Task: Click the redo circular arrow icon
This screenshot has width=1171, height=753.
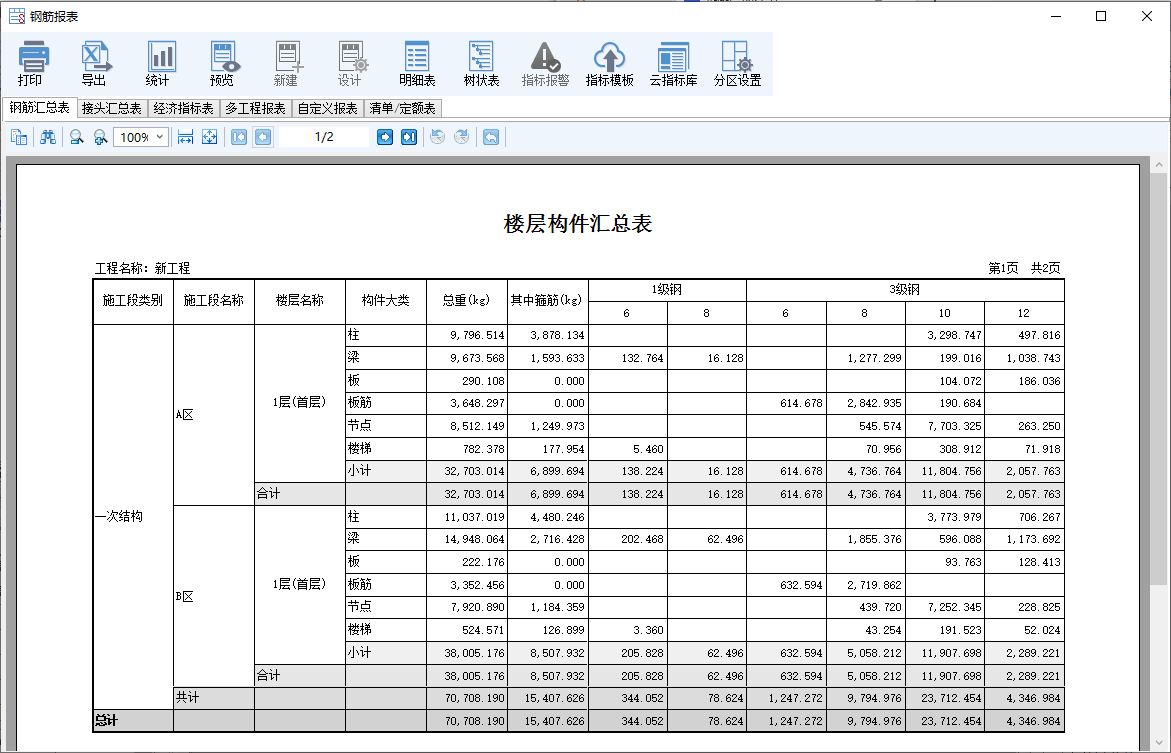Action: (x=462, y=137)
